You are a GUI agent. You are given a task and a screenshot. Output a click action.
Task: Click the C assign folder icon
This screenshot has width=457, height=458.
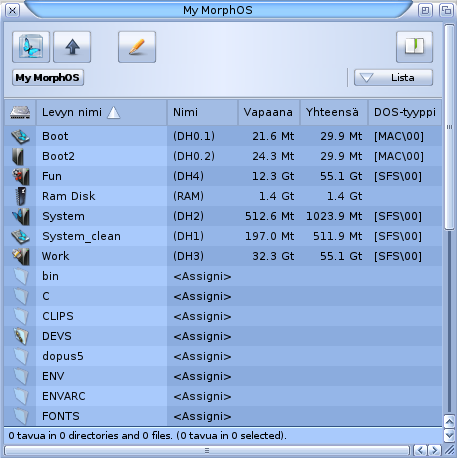(x=21, y=296)
